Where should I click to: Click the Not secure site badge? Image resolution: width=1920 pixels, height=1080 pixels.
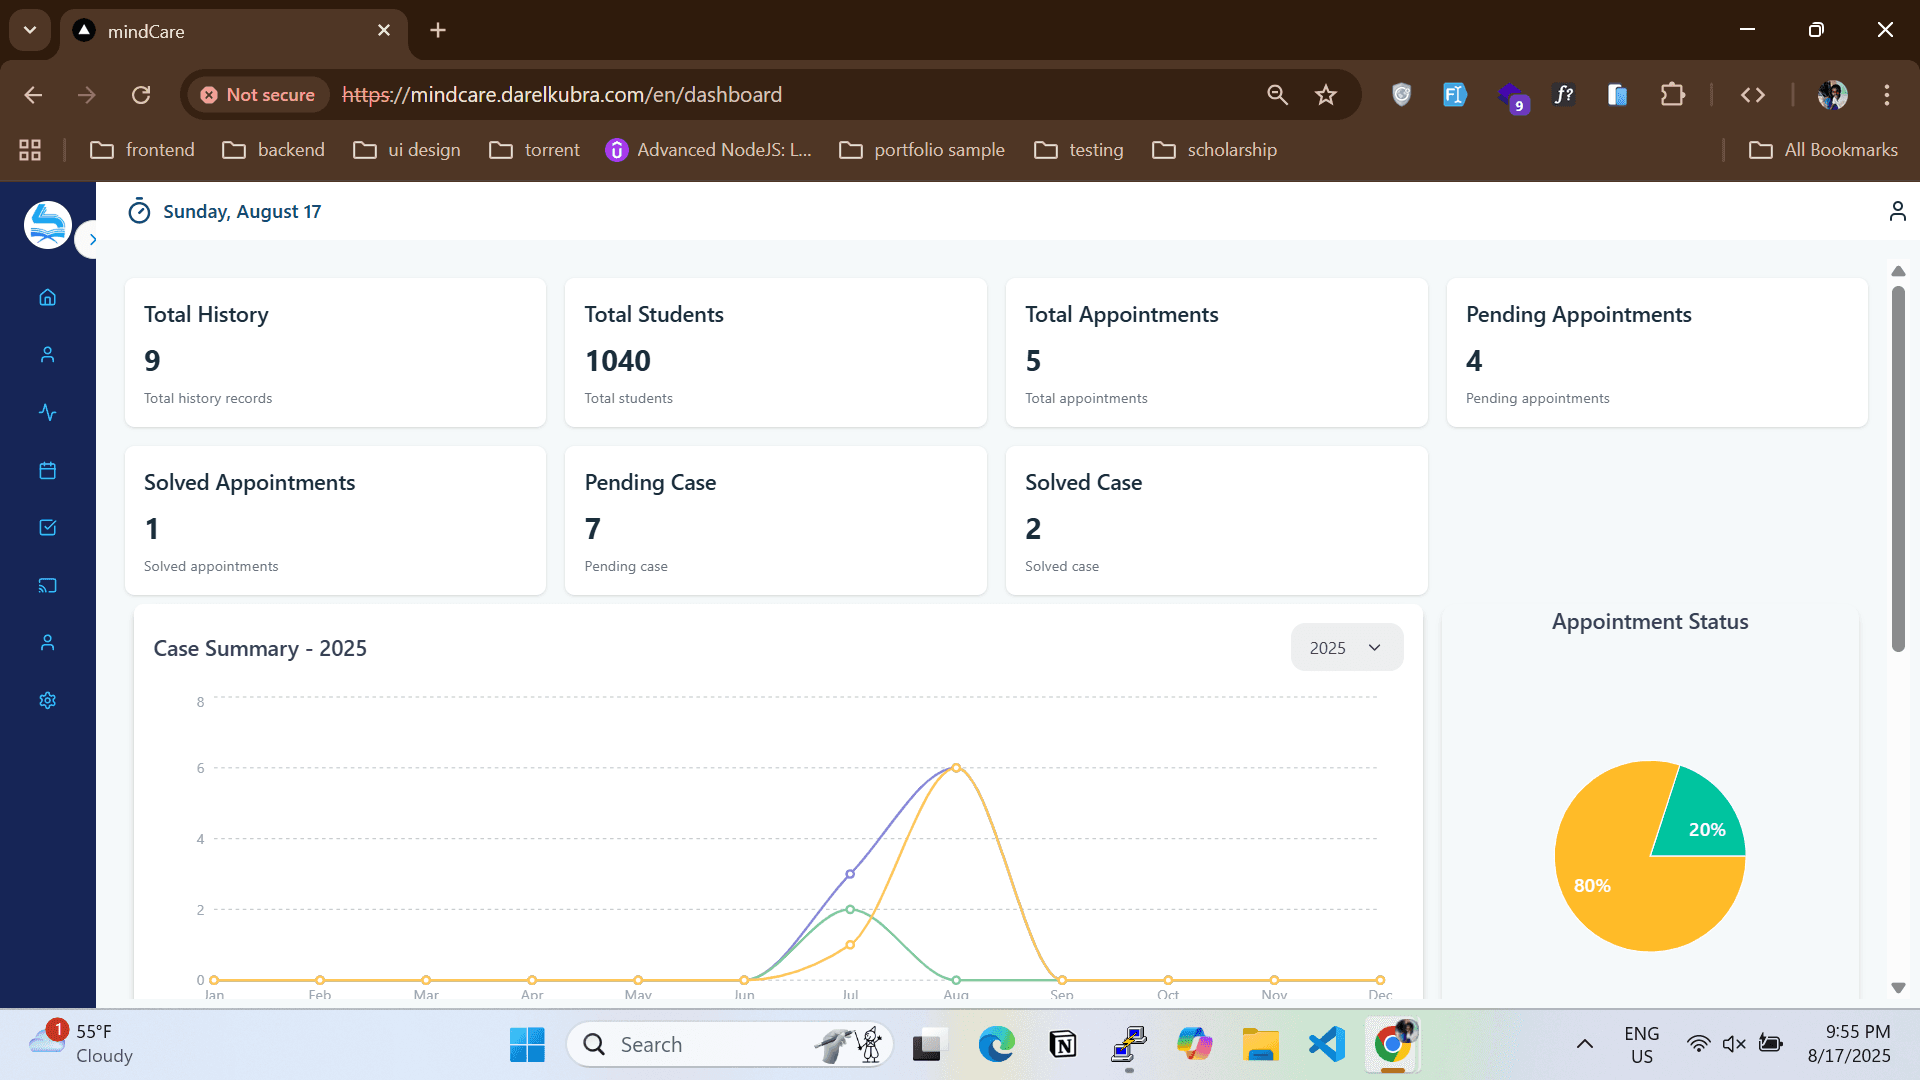coord(258,95)
